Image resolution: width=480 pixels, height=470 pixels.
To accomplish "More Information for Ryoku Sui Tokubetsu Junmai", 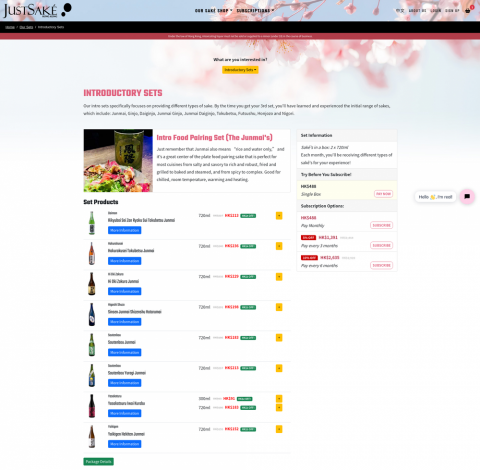I will pyautogui.click(x=124, y=230).
